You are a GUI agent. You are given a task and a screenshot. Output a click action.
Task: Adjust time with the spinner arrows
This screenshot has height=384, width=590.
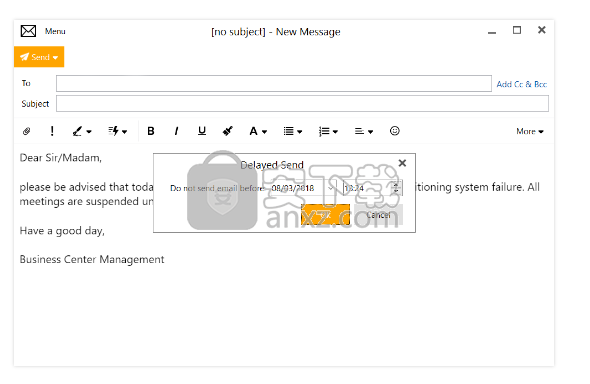396,188
